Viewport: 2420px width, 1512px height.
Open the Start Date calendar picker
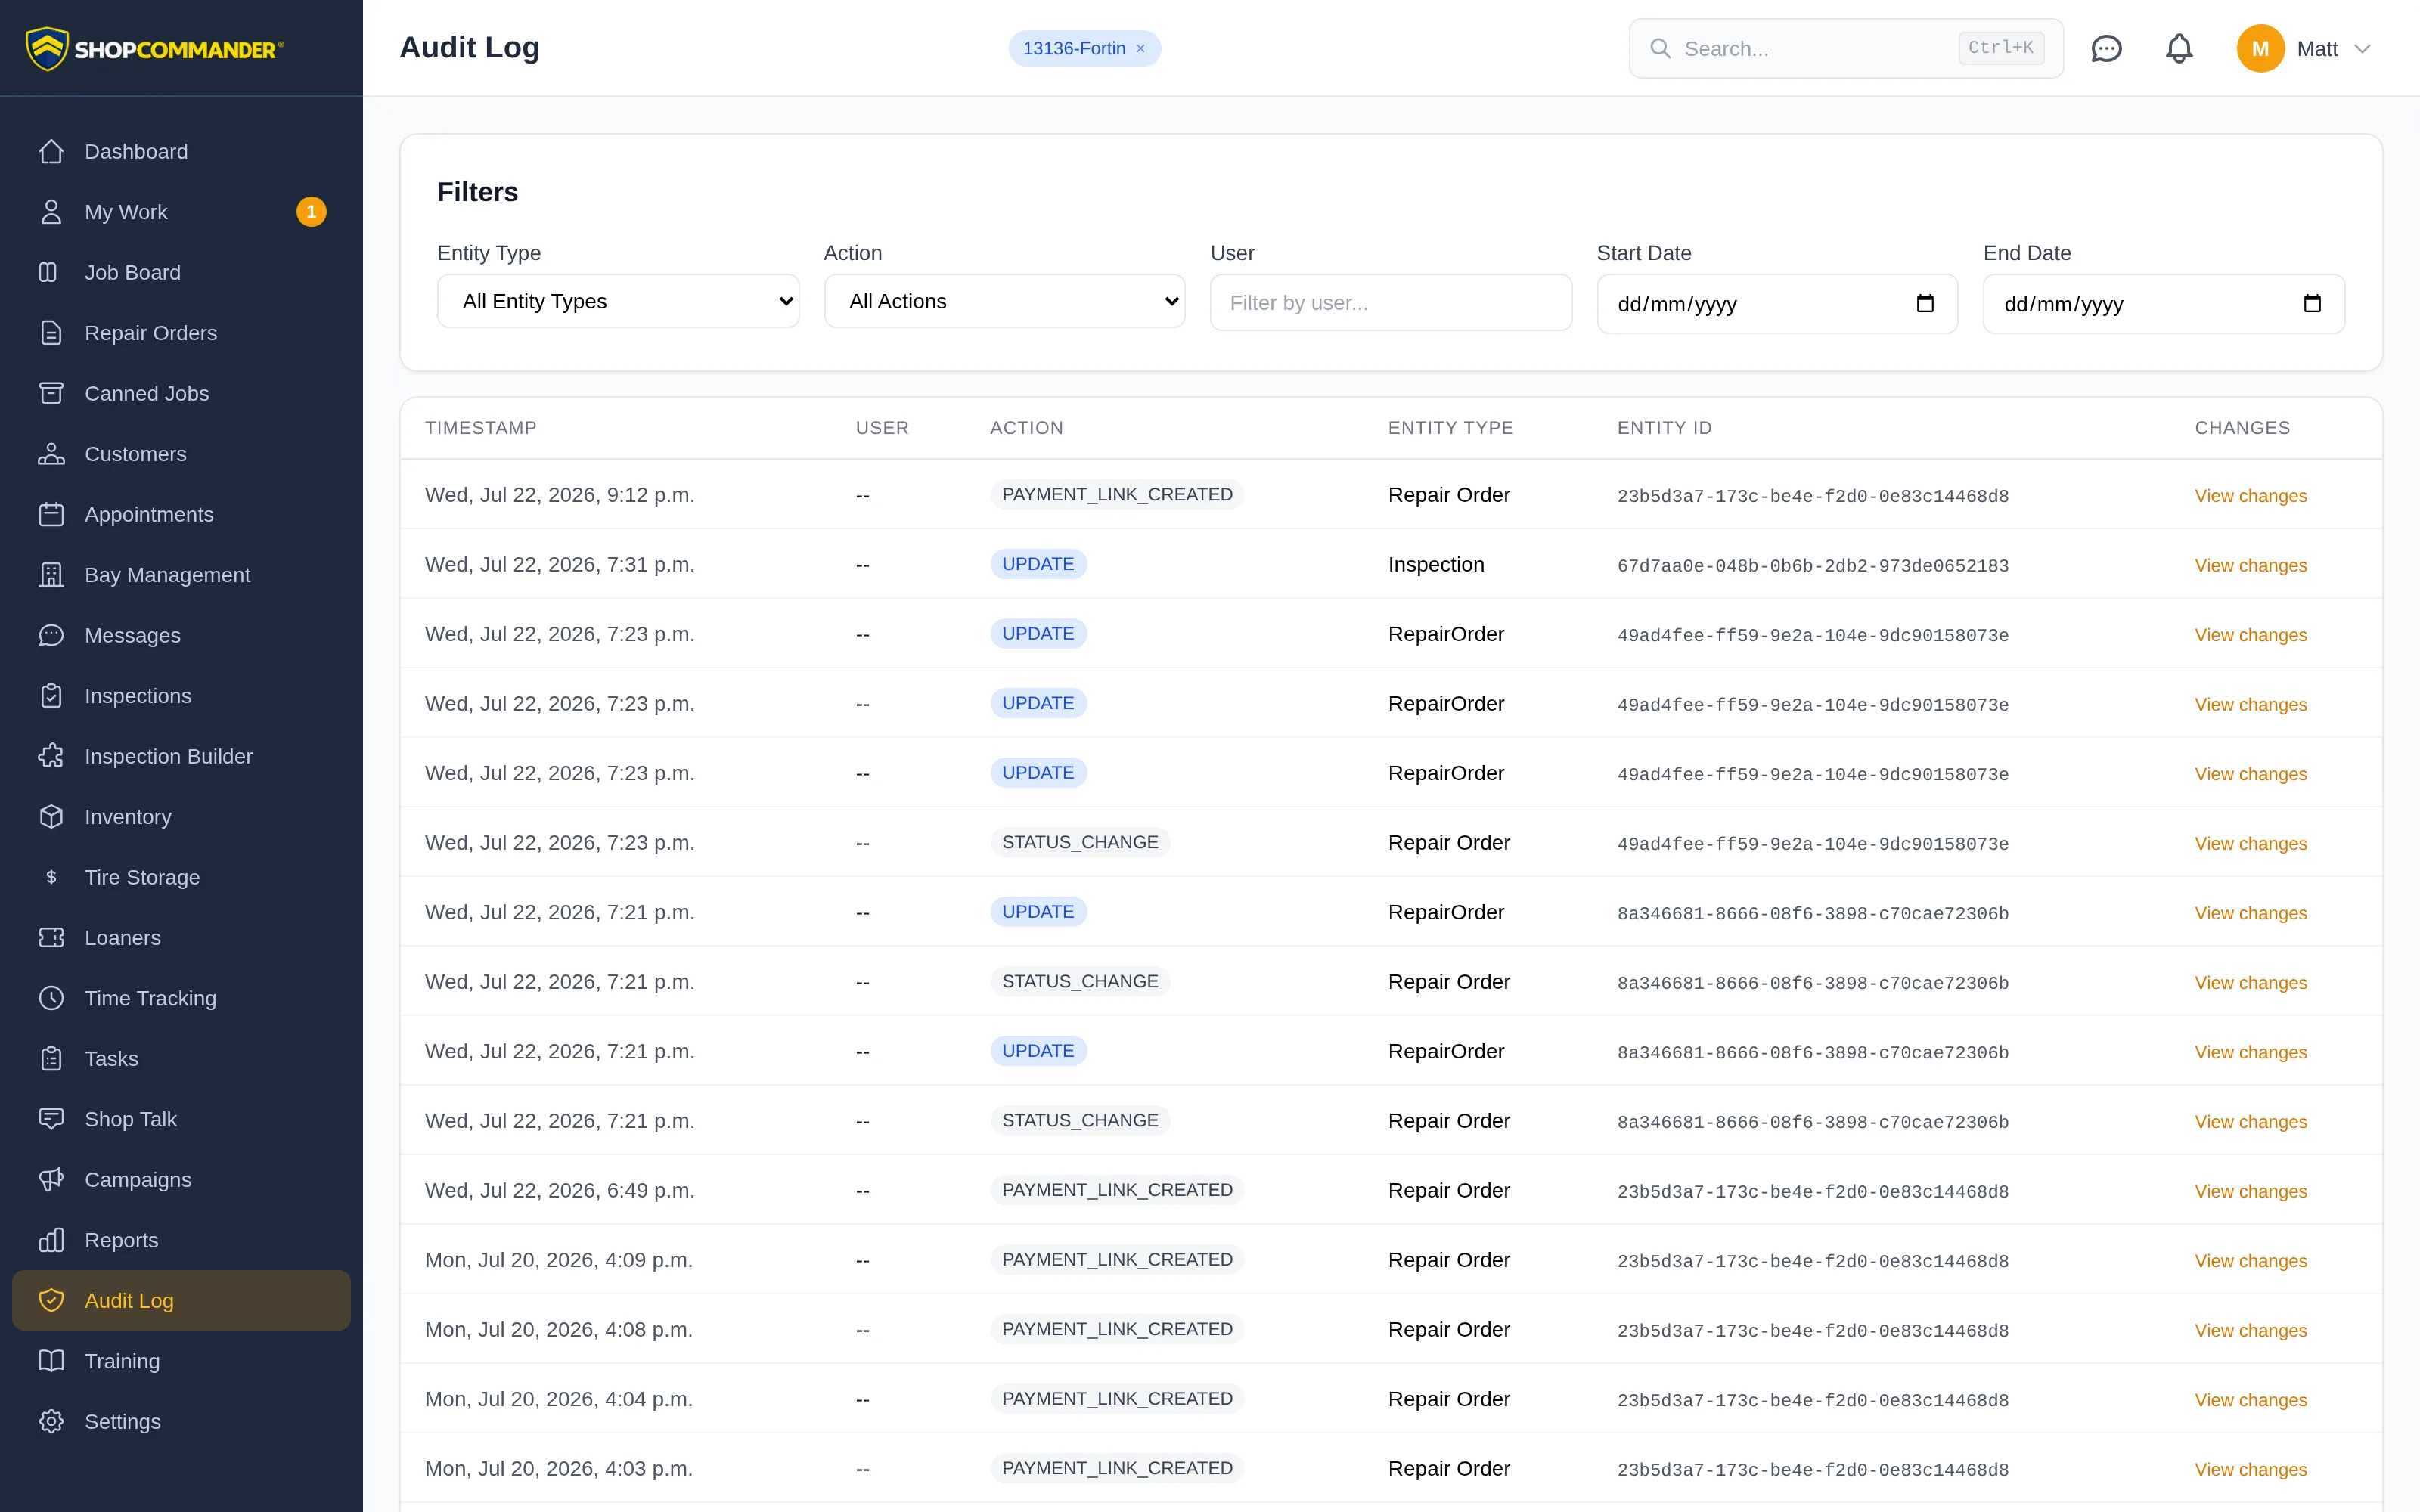tap(1925, 304)
